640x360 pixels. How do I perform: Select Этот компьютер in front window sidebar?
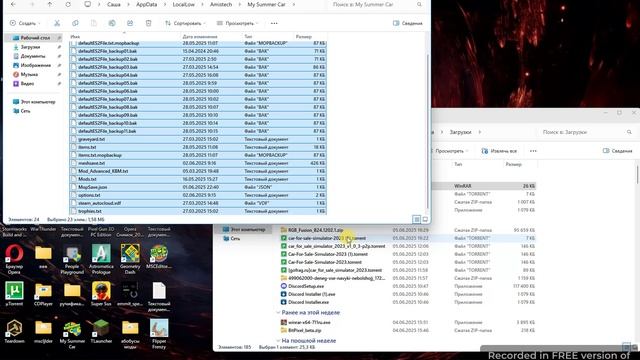pos(38,102)
